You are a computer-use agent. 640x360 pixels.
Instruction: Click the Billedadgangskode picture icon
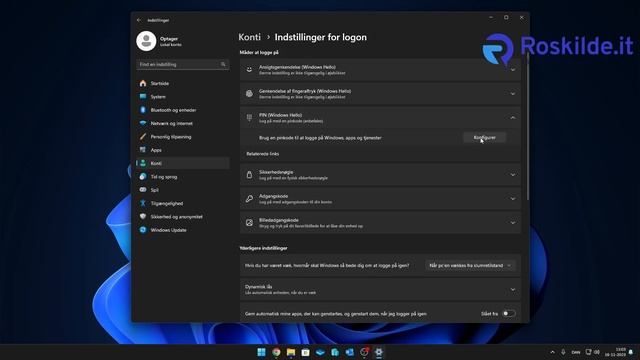[x=249, y=223]
